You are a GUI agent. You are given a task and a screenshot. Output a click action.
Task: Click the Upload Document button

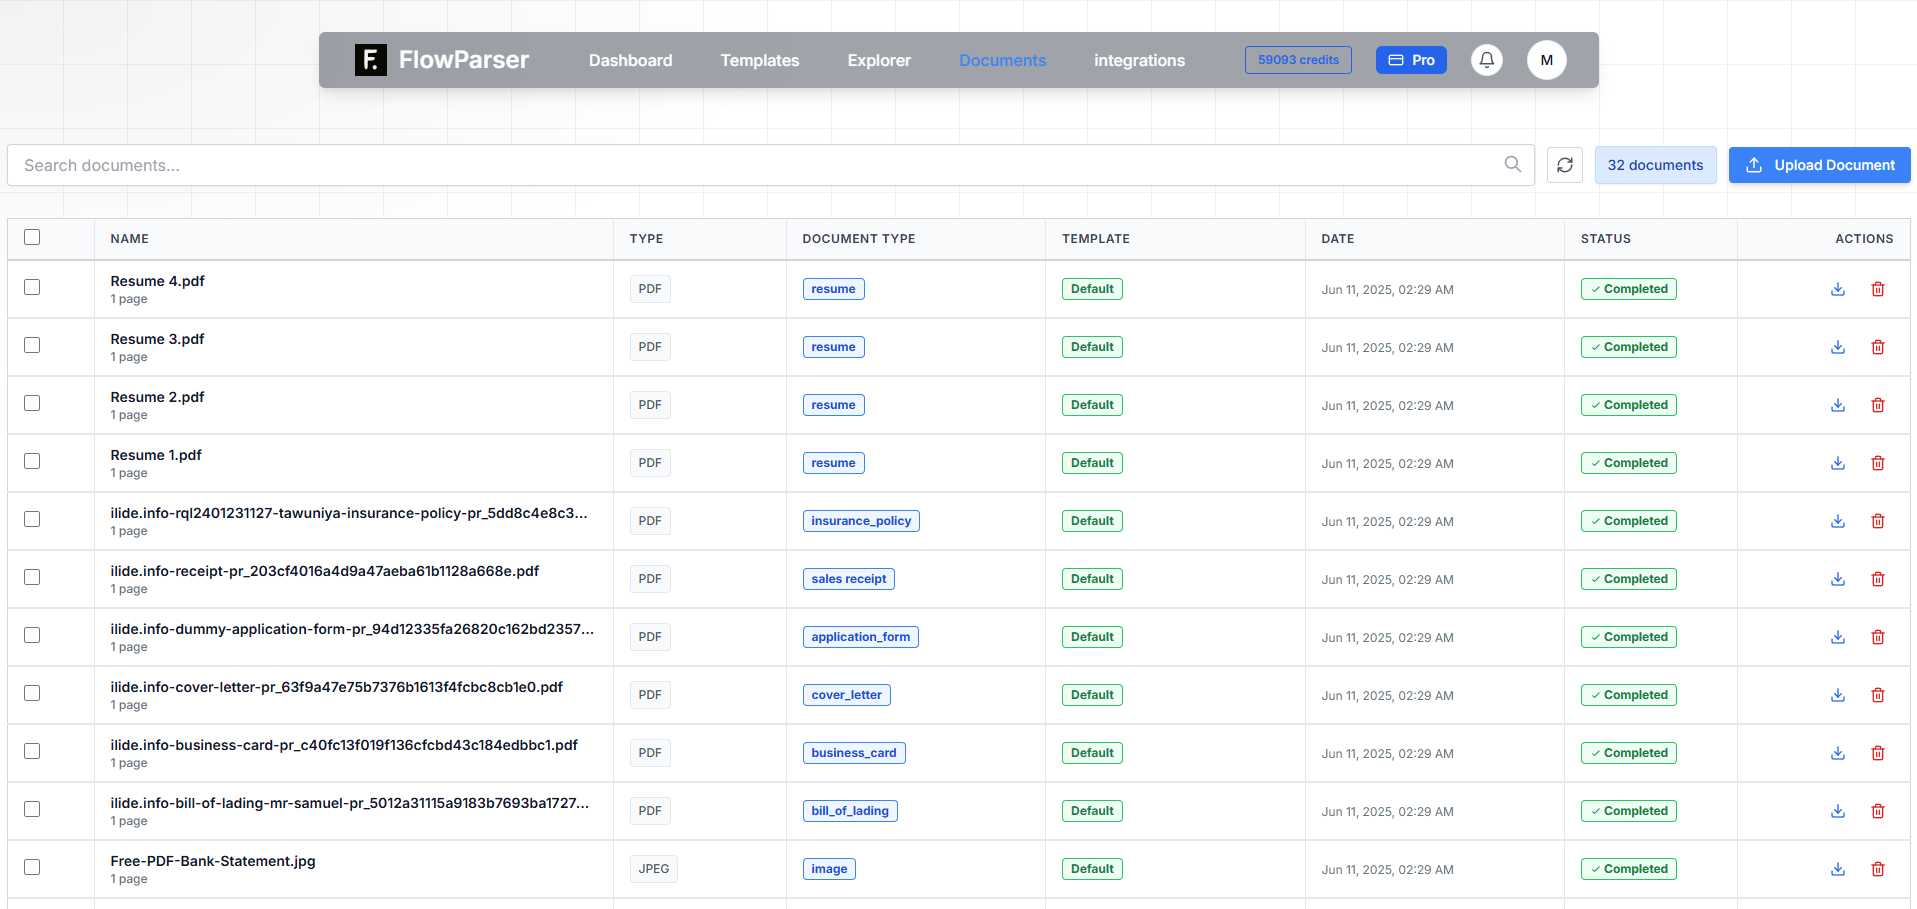coord(1819,164)
